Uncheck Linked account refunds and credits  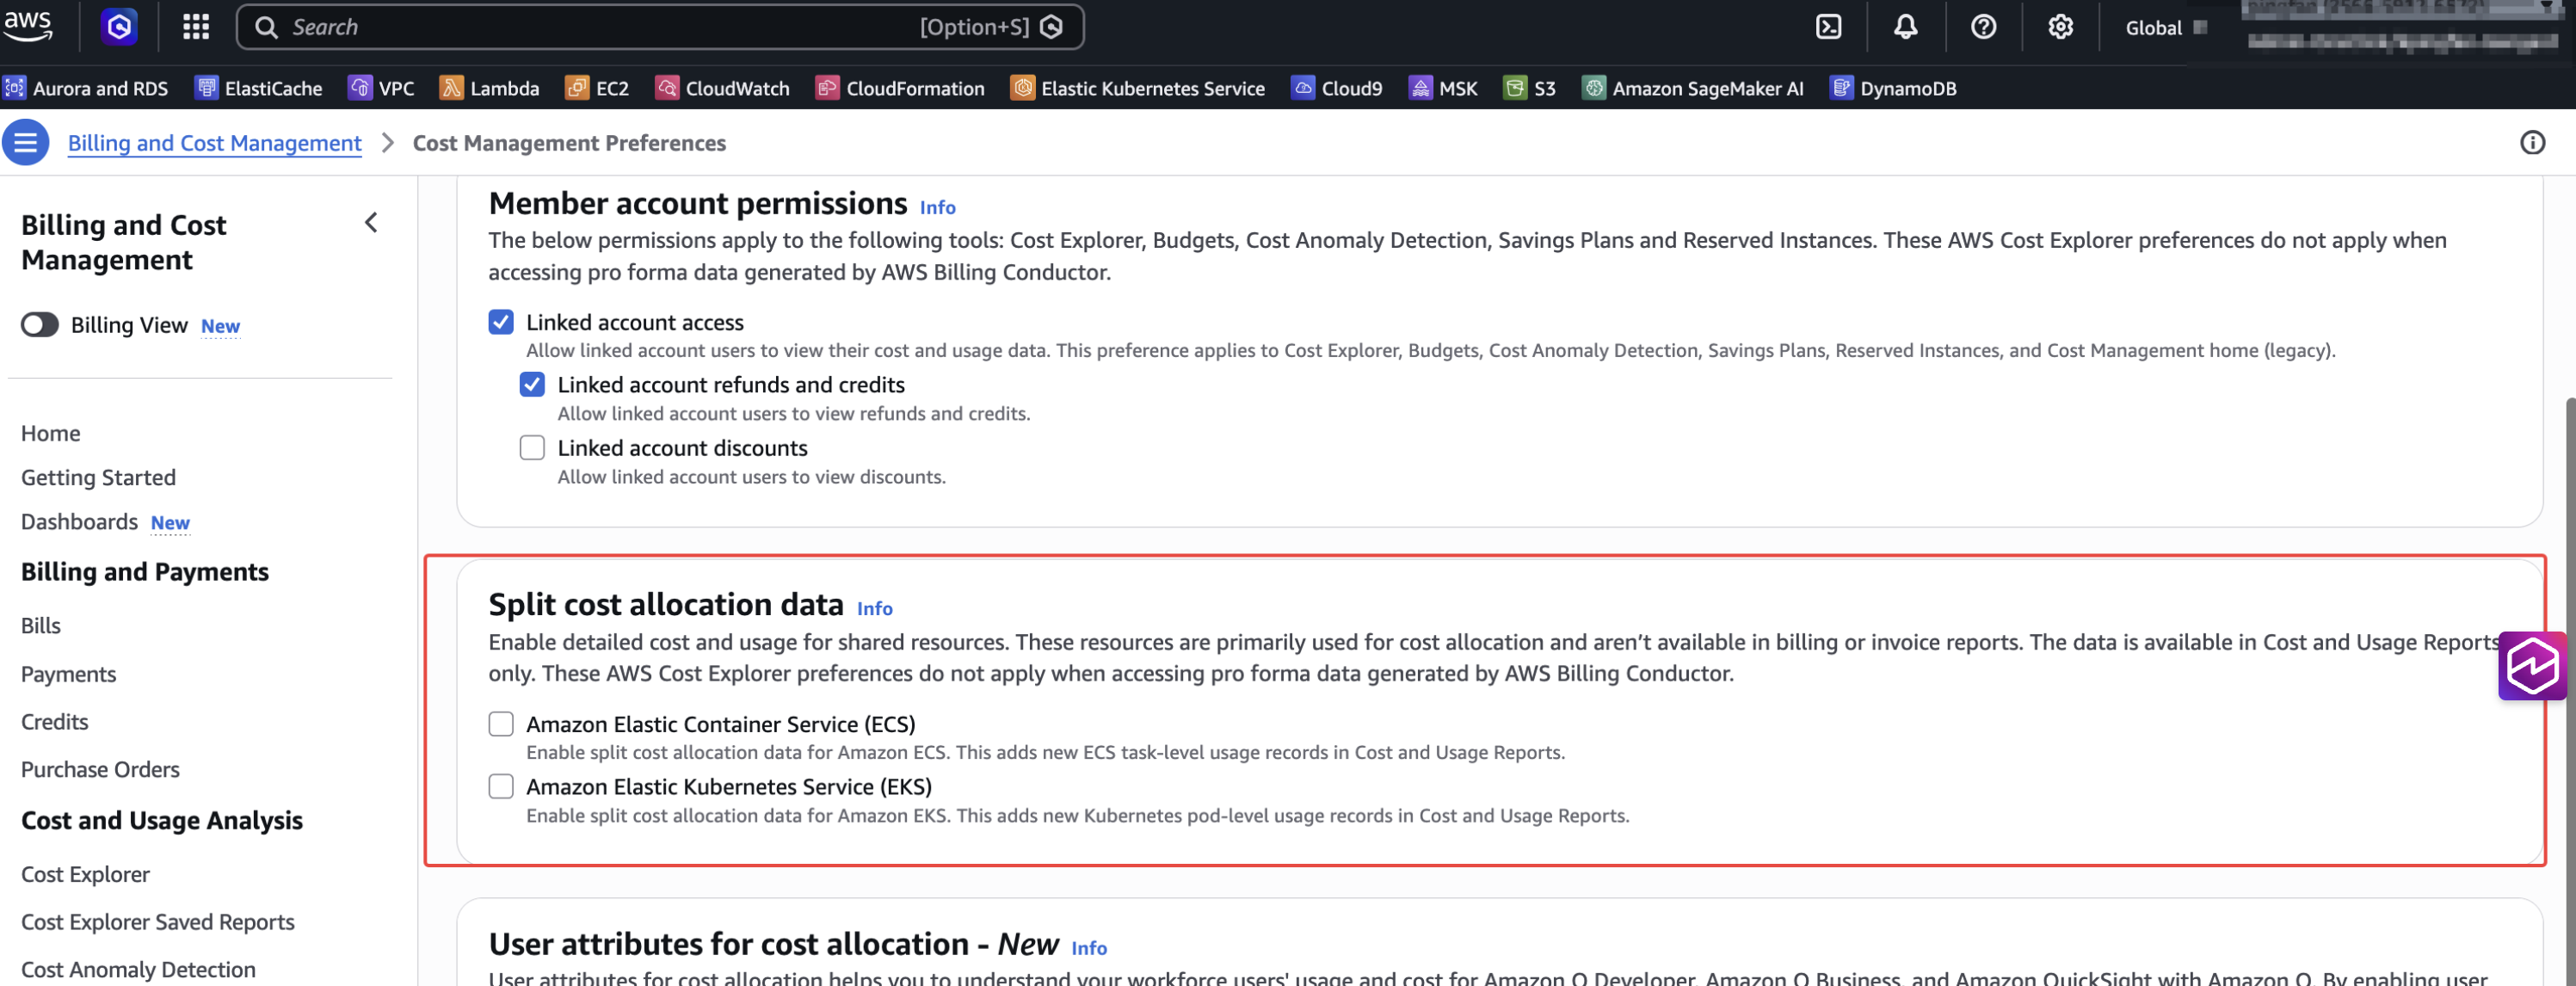click(x=532, y=385)
